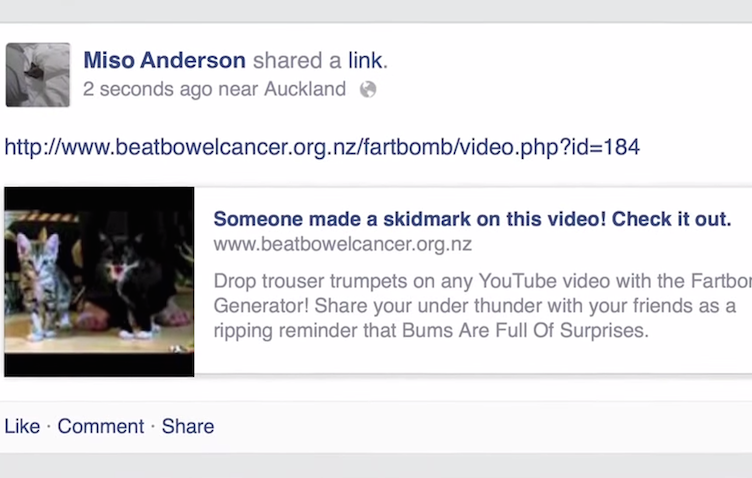Viewport: 752px width, 478px height.
Task: Select the Auckland location link
Action: (305, 89)
